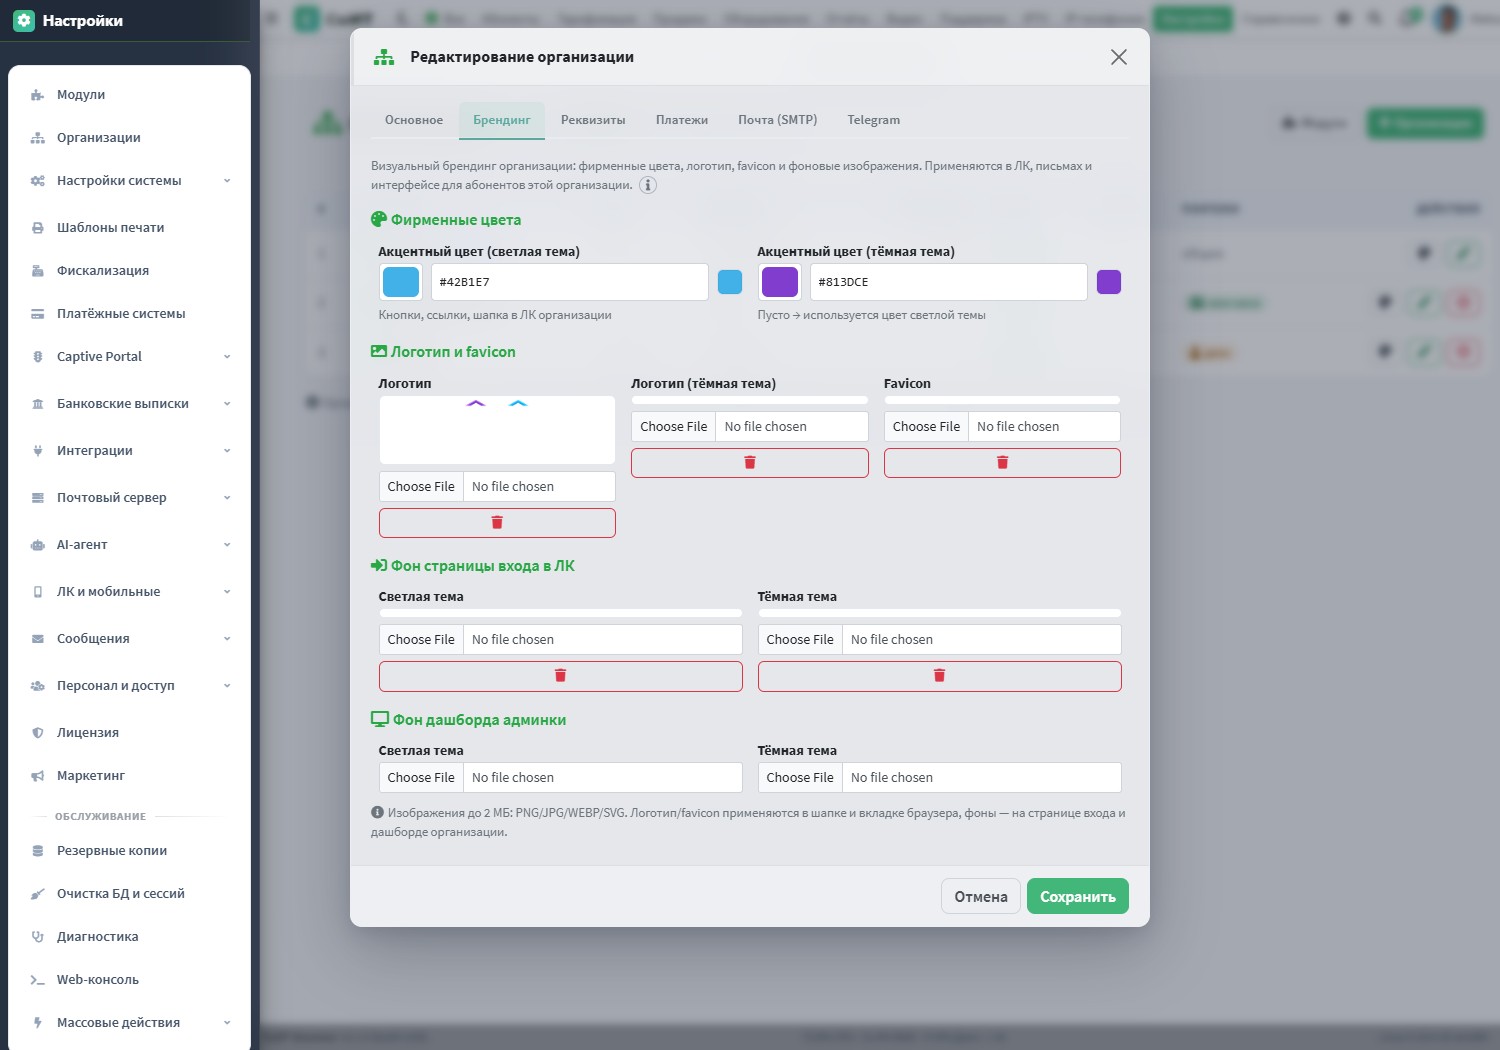Expand Банковские выписки submenu
The height and width of the screenshot is (1050, 1500).
tap(129, 404)
